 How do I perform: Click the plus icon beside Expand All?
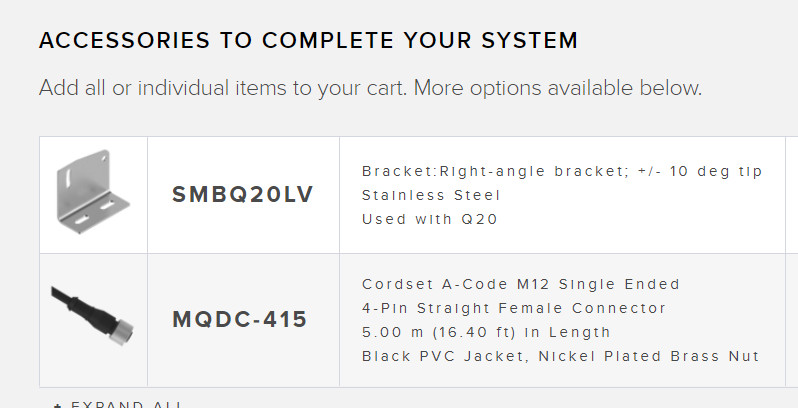point(57,405)
